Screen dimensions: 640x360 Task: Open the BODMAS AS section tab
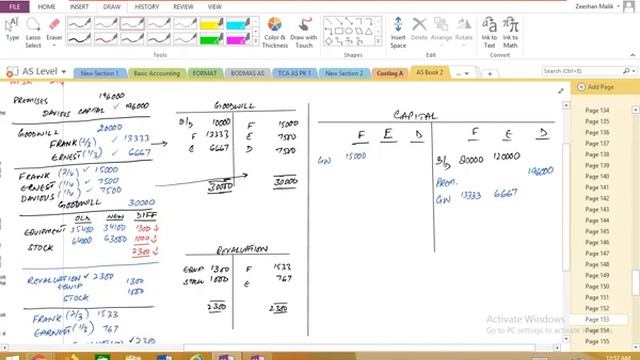(247, 73)
